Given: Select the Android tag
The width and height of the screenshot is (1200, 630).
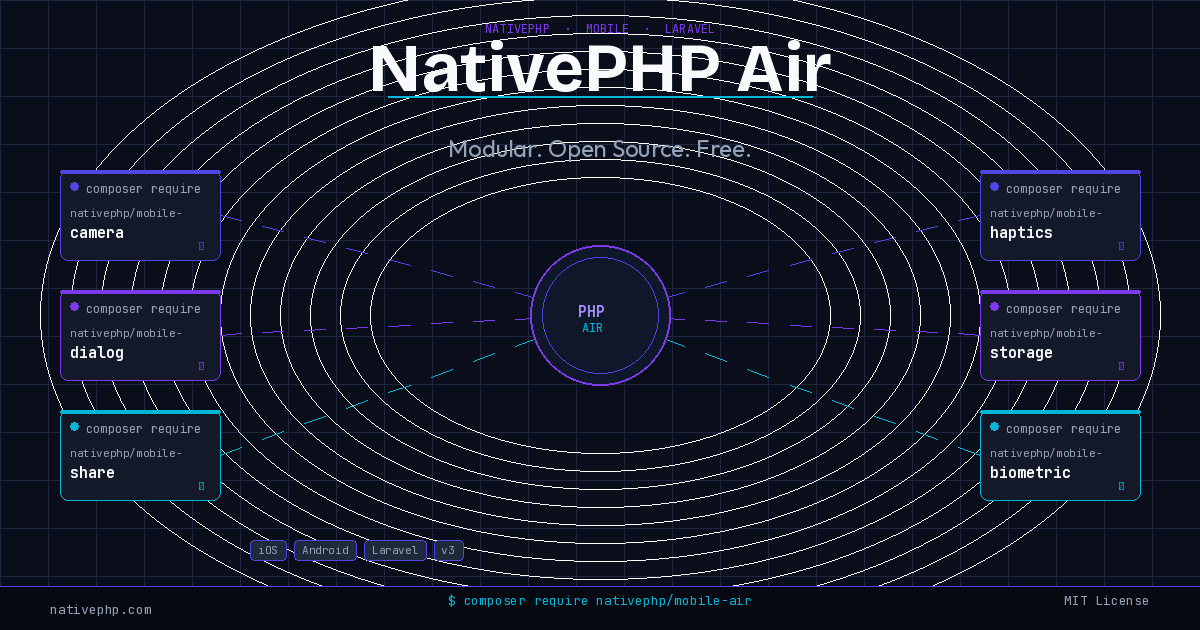Looking at the screenshot, I should pyautogui.click(x=325, y=551).
